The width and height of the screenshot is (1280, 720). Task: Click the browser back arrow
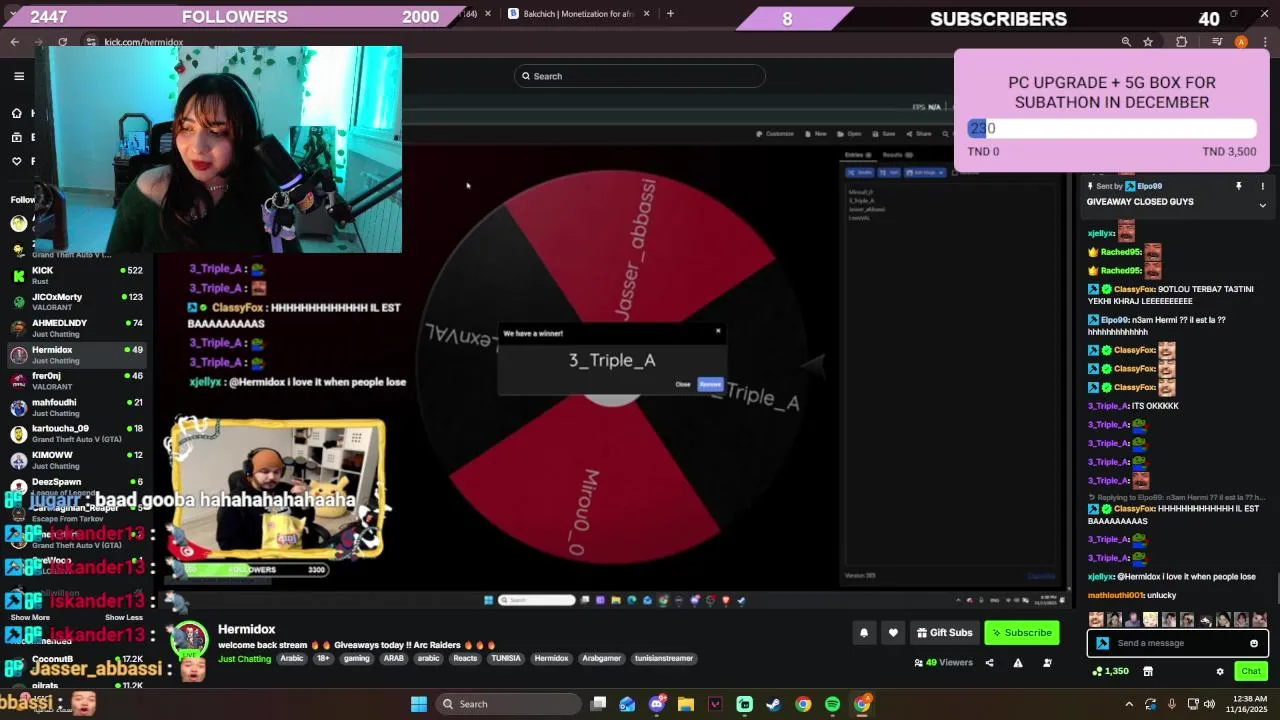pyautogui.click(x=14, y=42)
